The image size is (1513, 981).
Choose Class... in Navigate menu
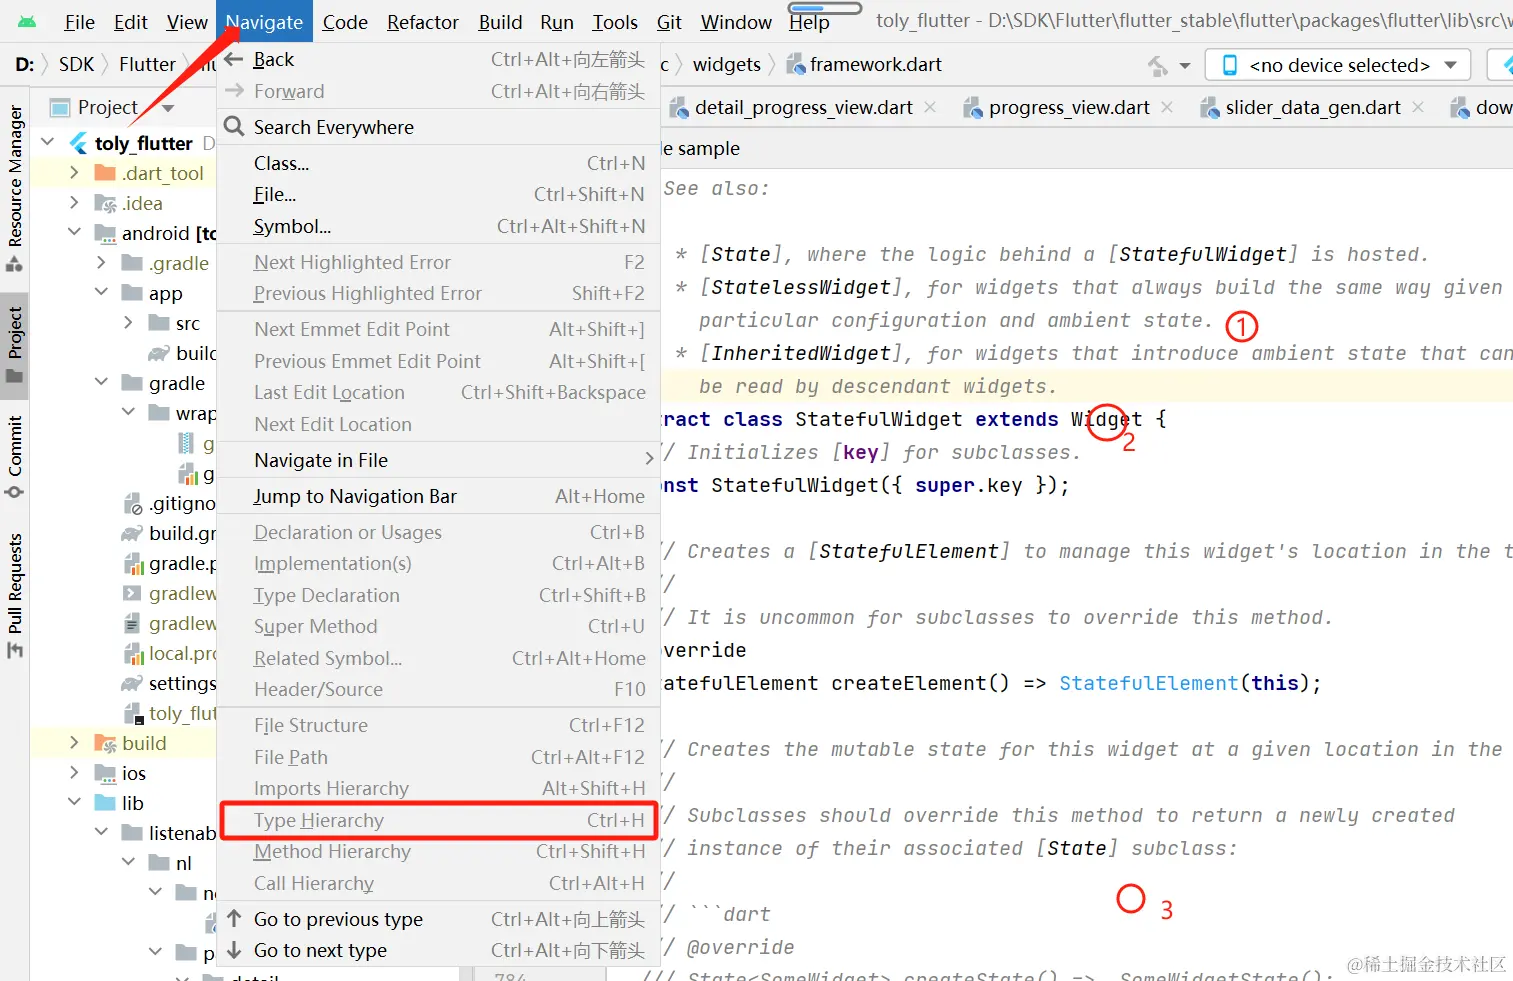point(438,163)
